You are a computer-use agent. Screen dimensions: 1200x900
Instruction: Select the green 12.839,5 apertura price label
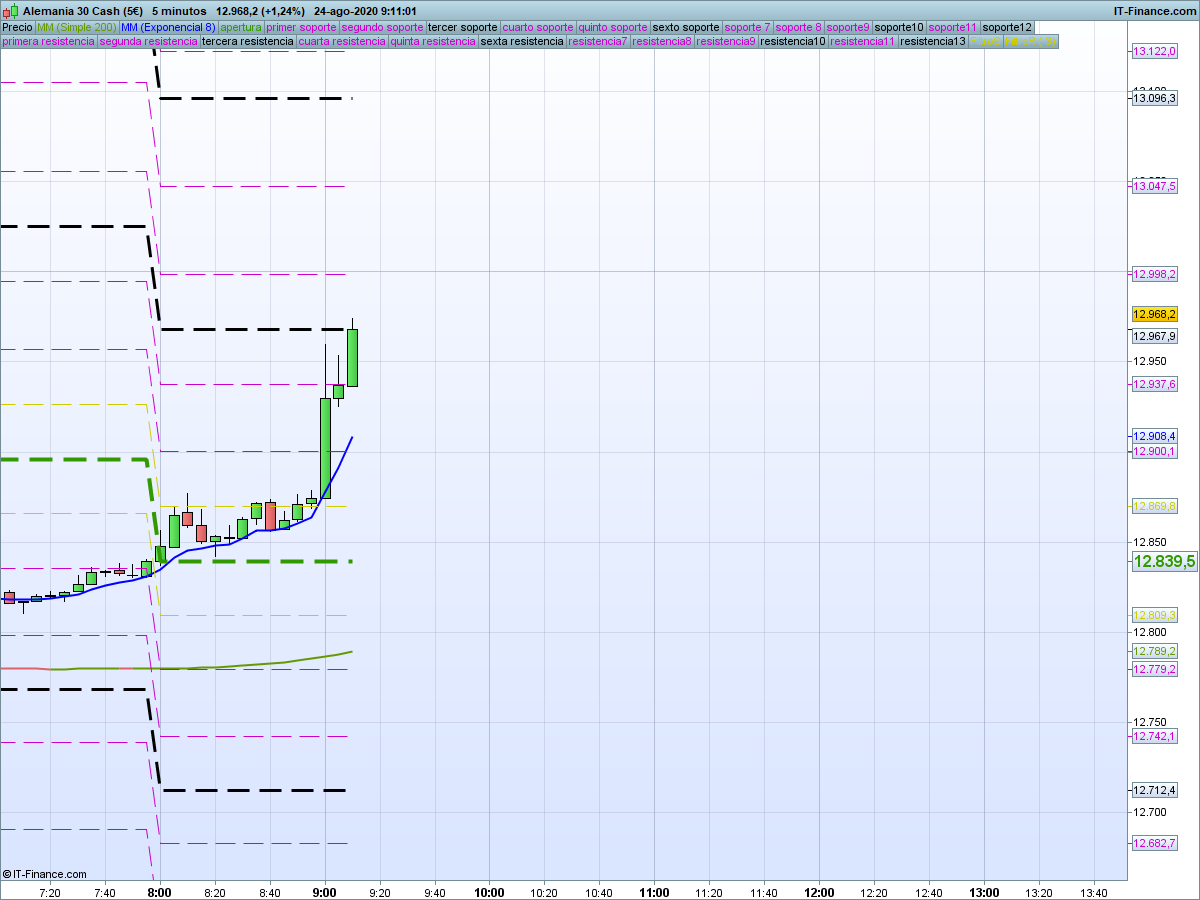click(1163, 562)
